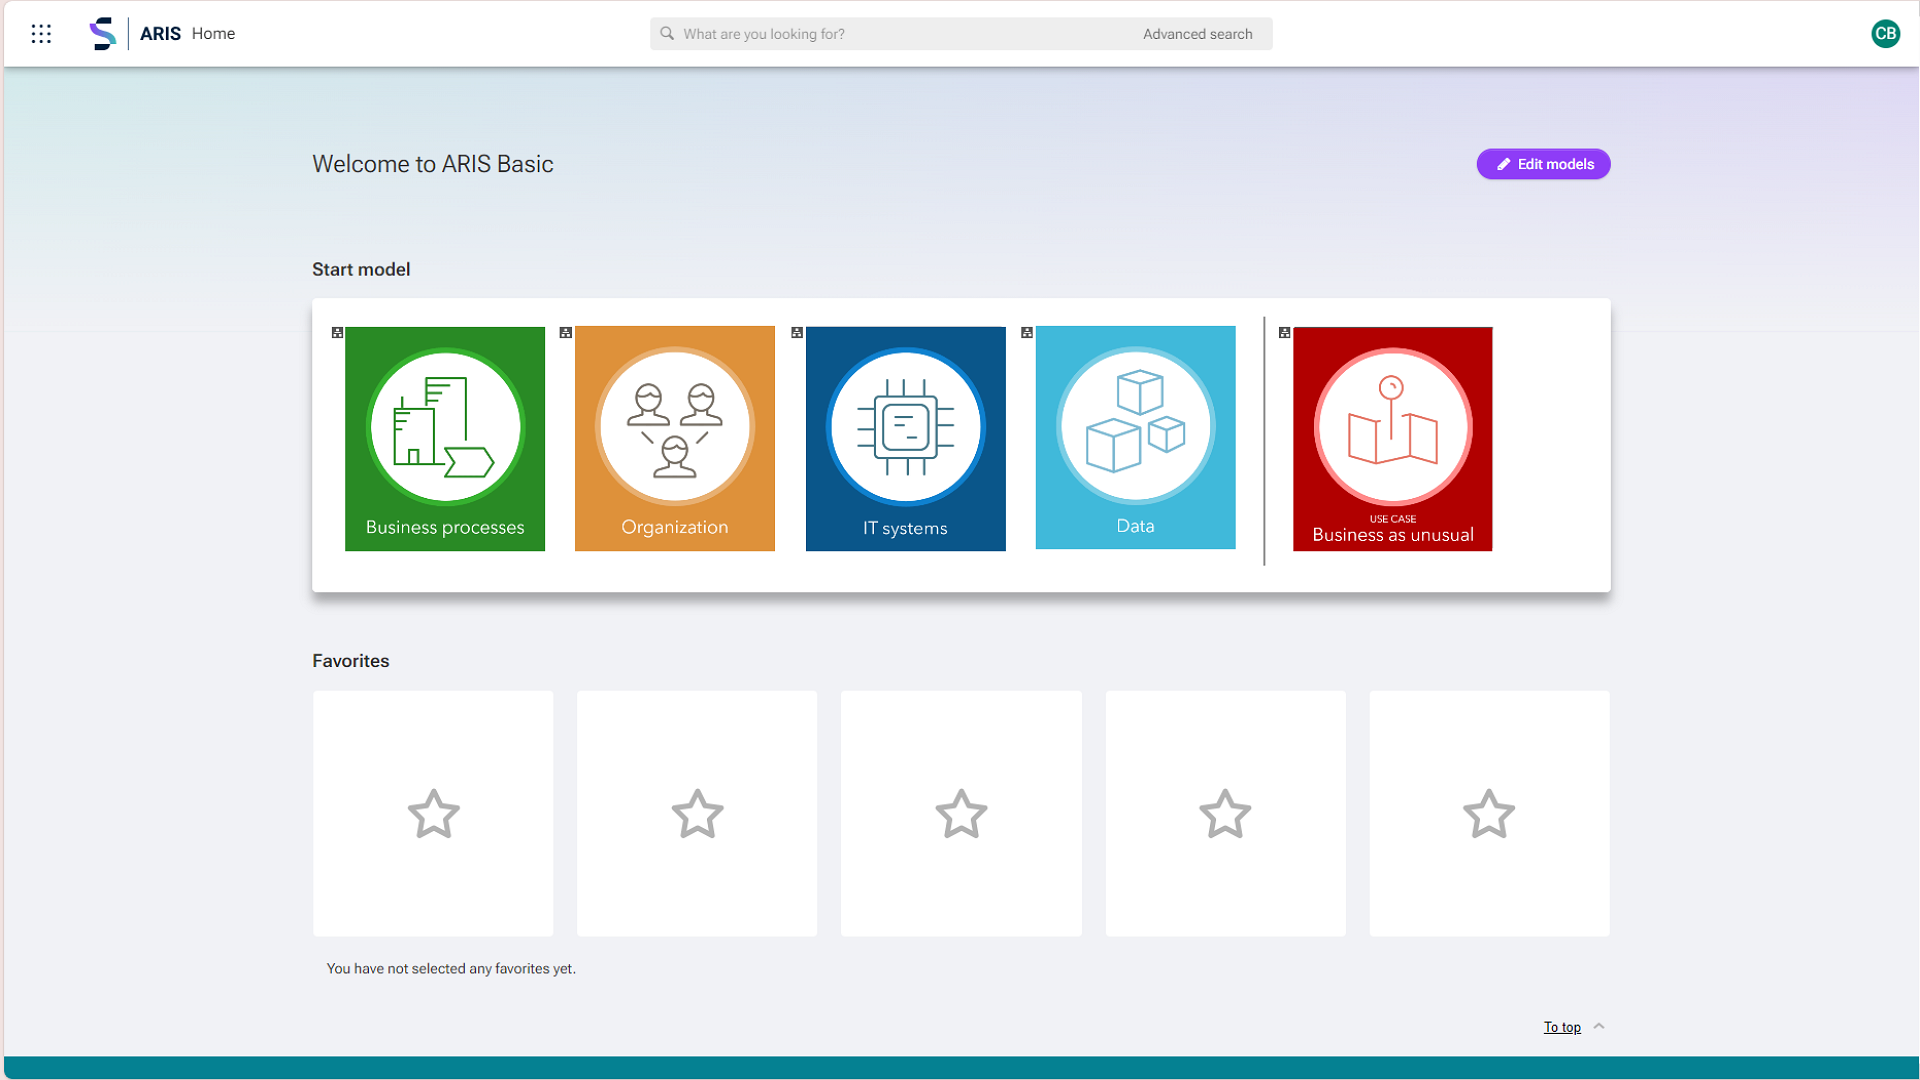The image size is (1920, 1080).
Task: Select the IT systems model tile
Action: [905, 438]
